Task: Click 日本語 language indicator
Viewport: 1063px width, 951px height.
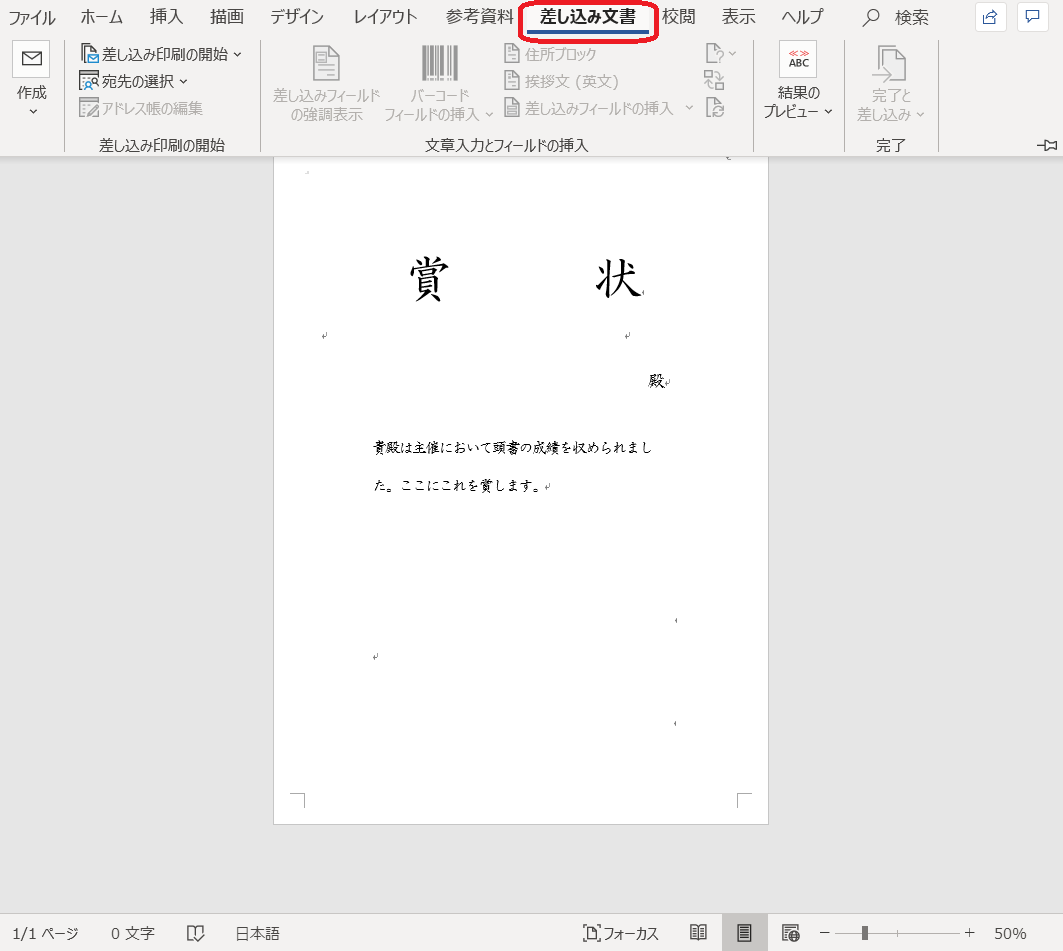Action: (x=257, y=933)
